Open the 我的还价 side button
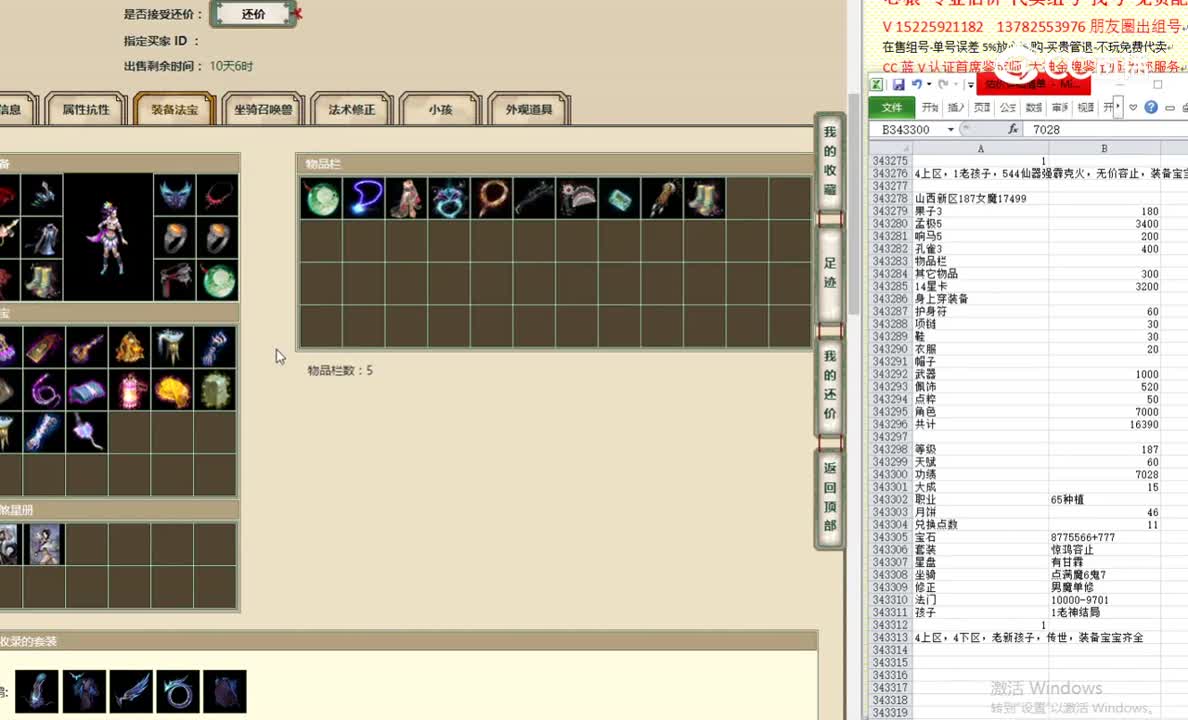The height and width of the screenshot is (720, 1188). click(x=830, y=385)
